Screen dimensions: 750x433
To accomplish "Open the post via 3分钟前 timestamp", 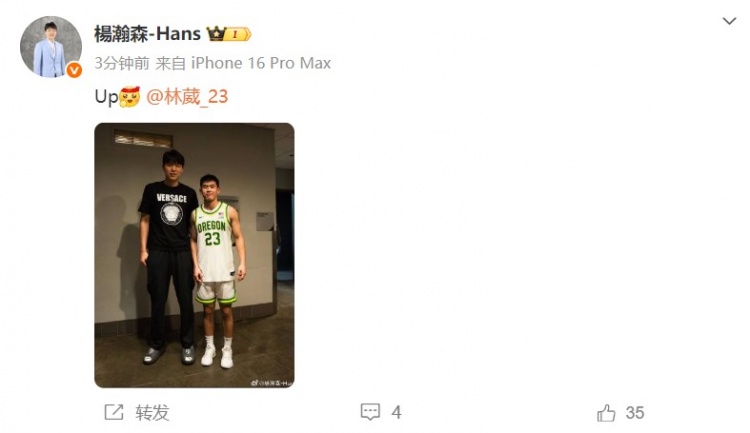I will click(x=122, y=63).
